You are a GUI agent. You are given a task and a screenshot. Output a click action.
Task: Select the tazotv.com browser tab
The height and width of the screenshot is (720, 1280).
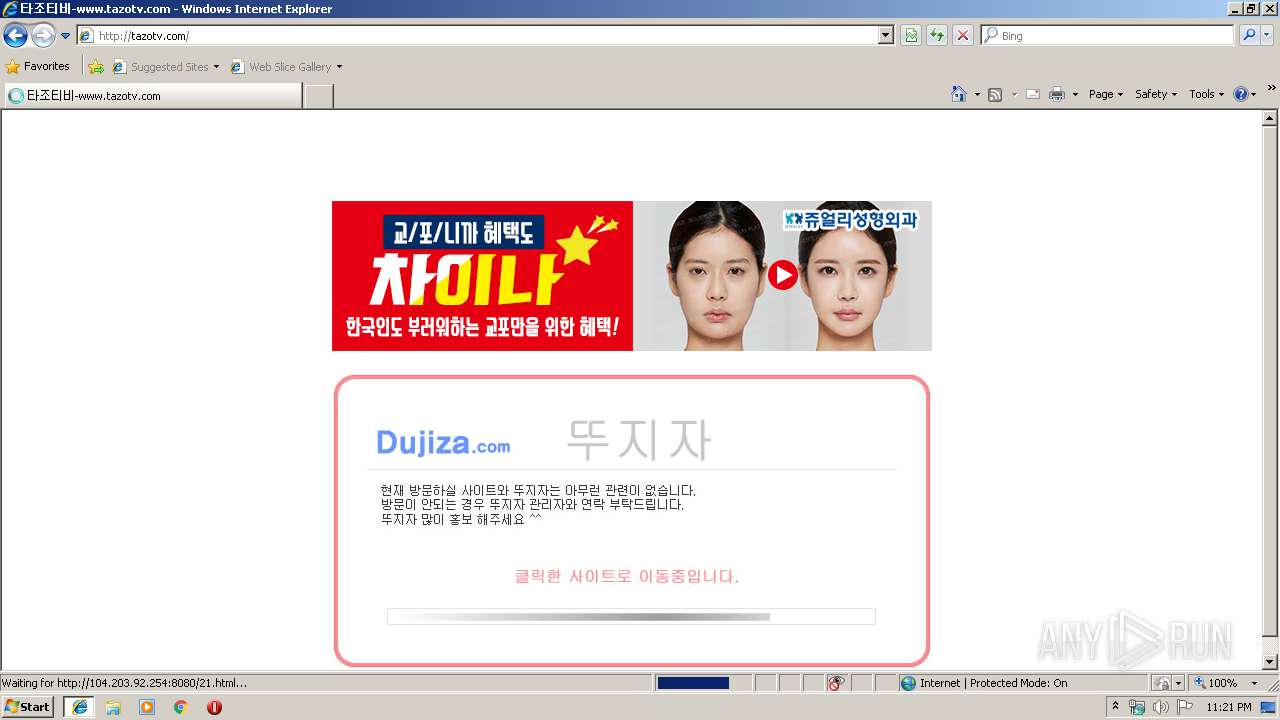152,96
